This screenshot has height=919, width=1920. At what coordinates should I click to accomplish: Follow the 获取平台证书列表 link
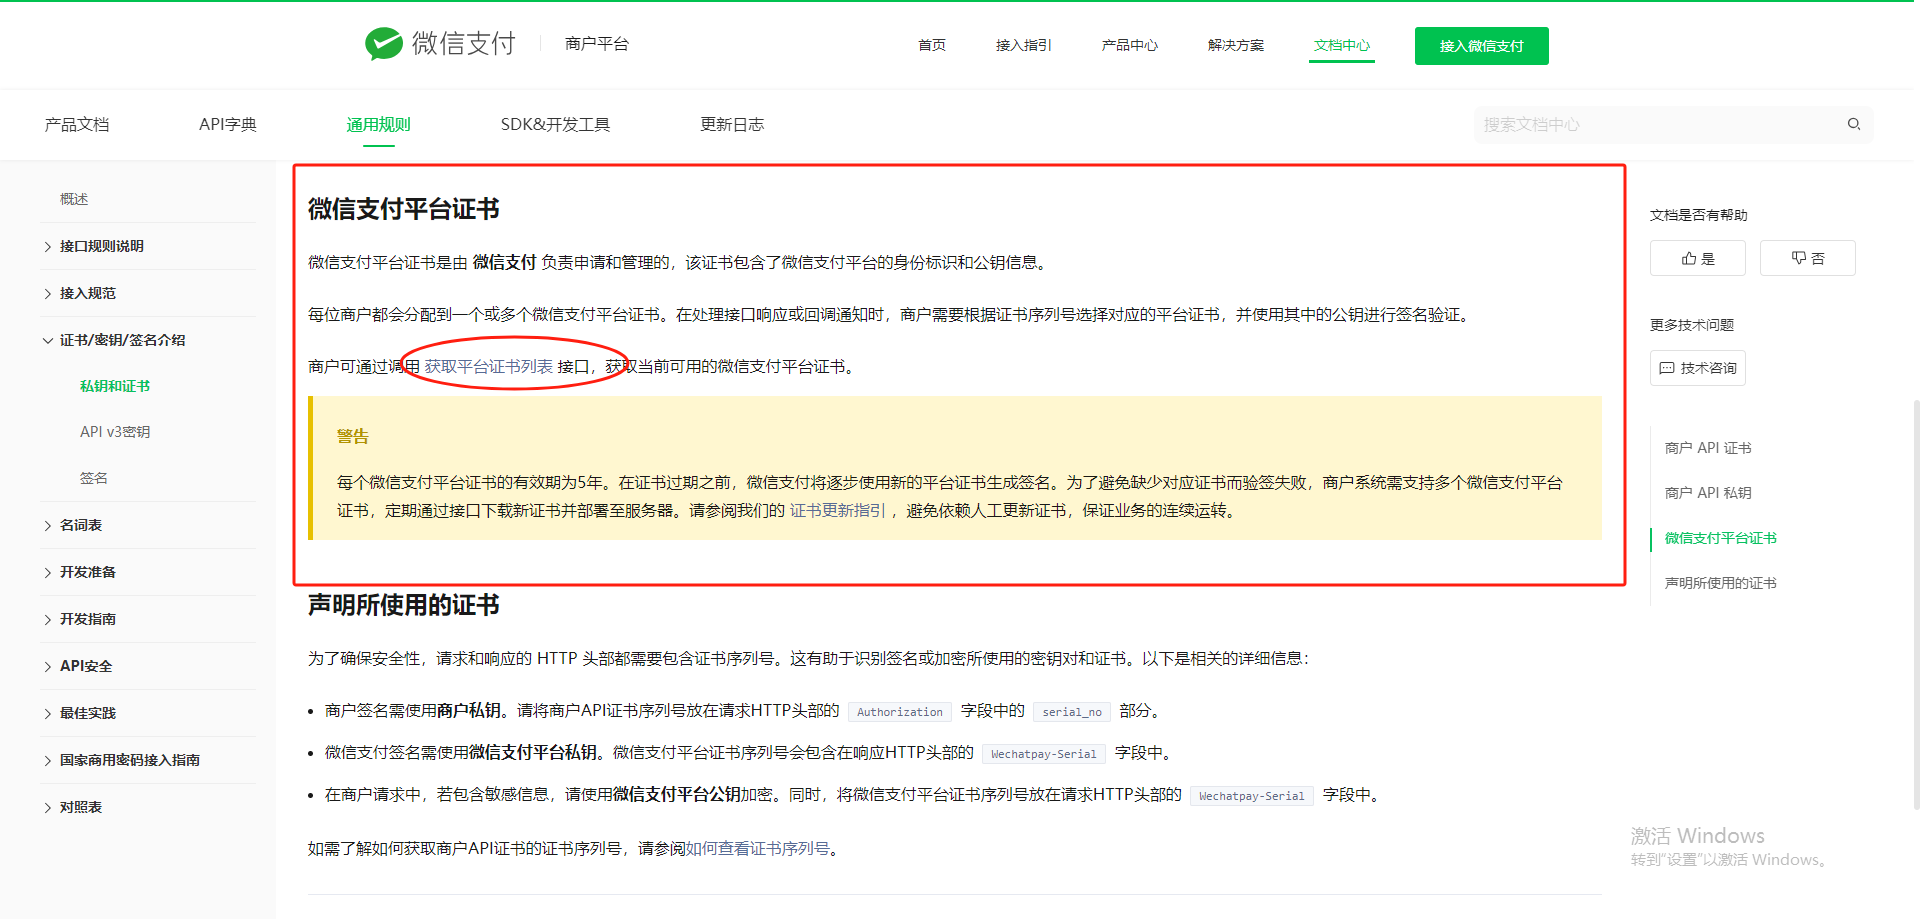(489, 367)
